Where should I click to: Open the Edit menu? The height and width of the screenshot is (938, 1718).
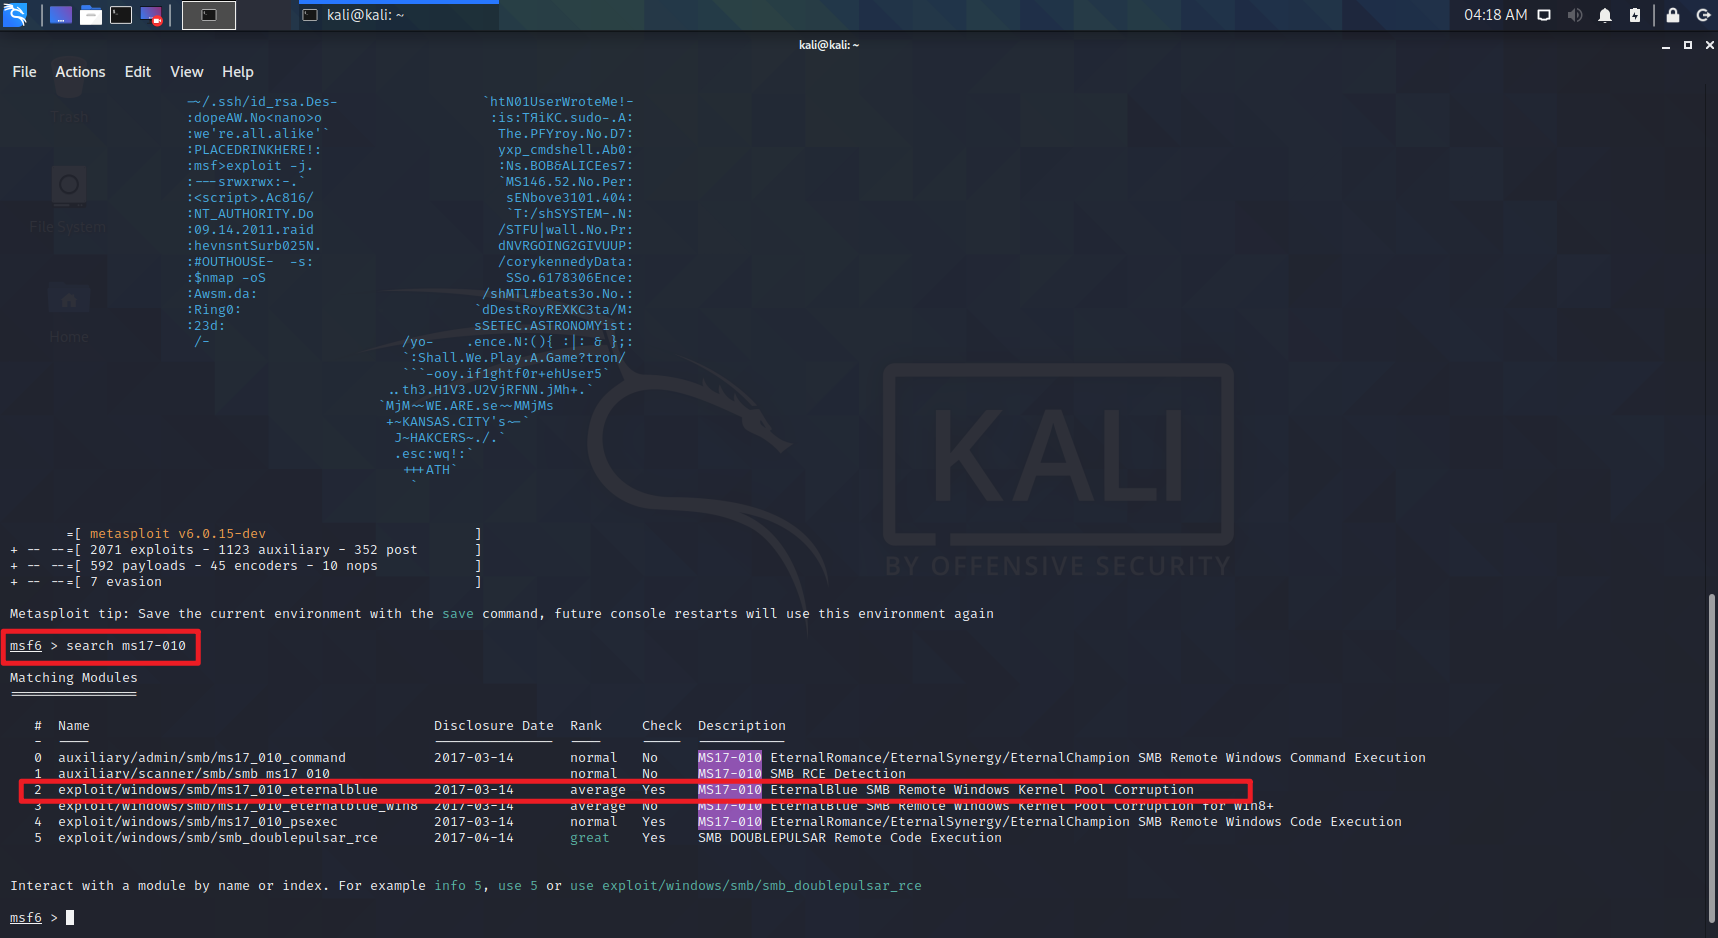138,72
